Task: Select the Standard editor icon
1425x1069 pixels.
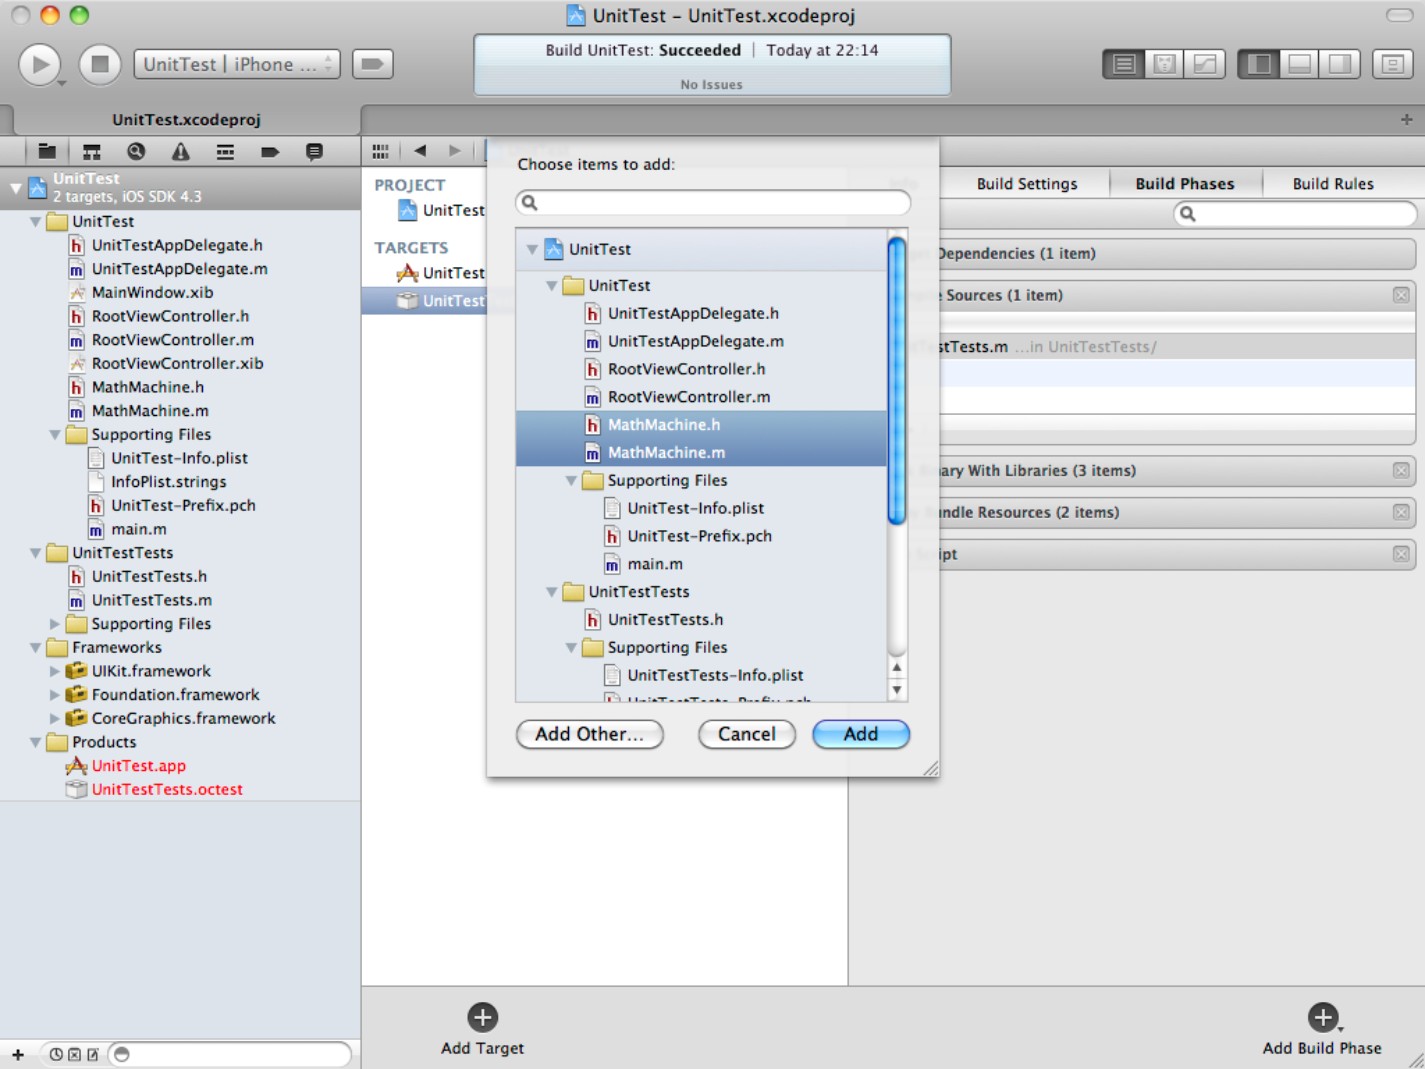Action: point(1124,64)
